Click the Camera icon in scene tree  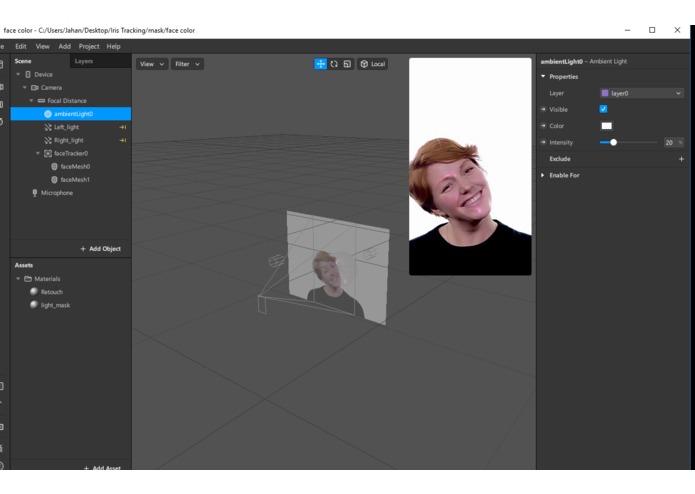(x=35, y=88)
